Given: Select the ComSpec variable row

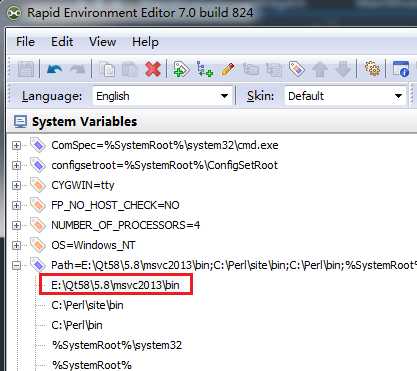Looking at the screenshot, I should click(x=165, y=145).
